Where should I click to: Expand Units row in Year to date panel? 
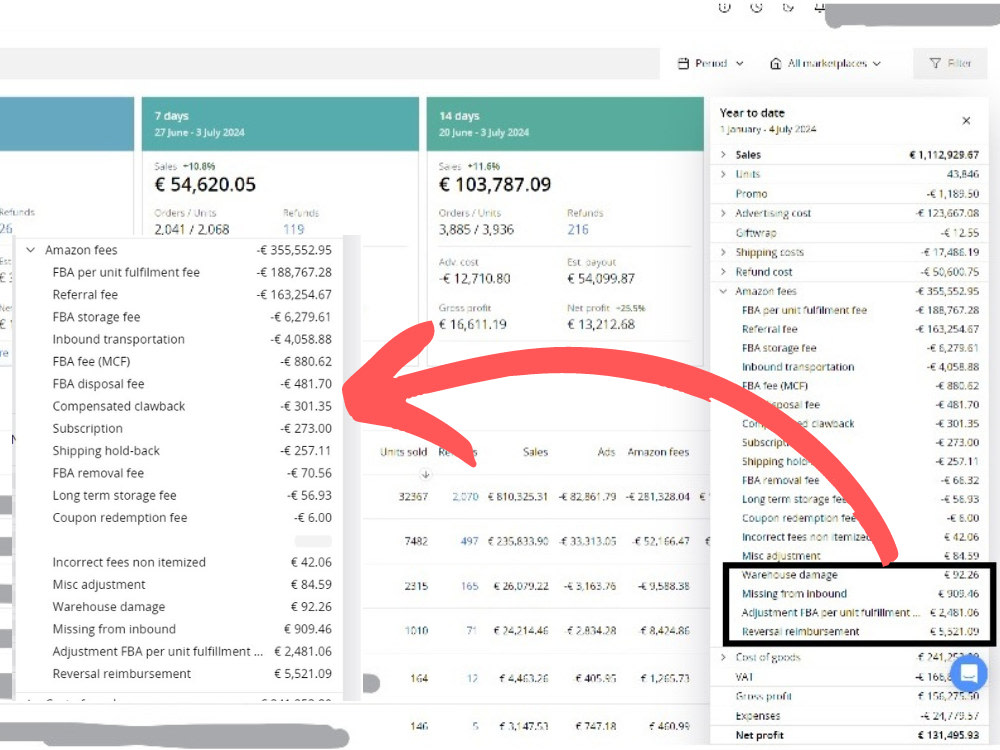coord(723,174)
